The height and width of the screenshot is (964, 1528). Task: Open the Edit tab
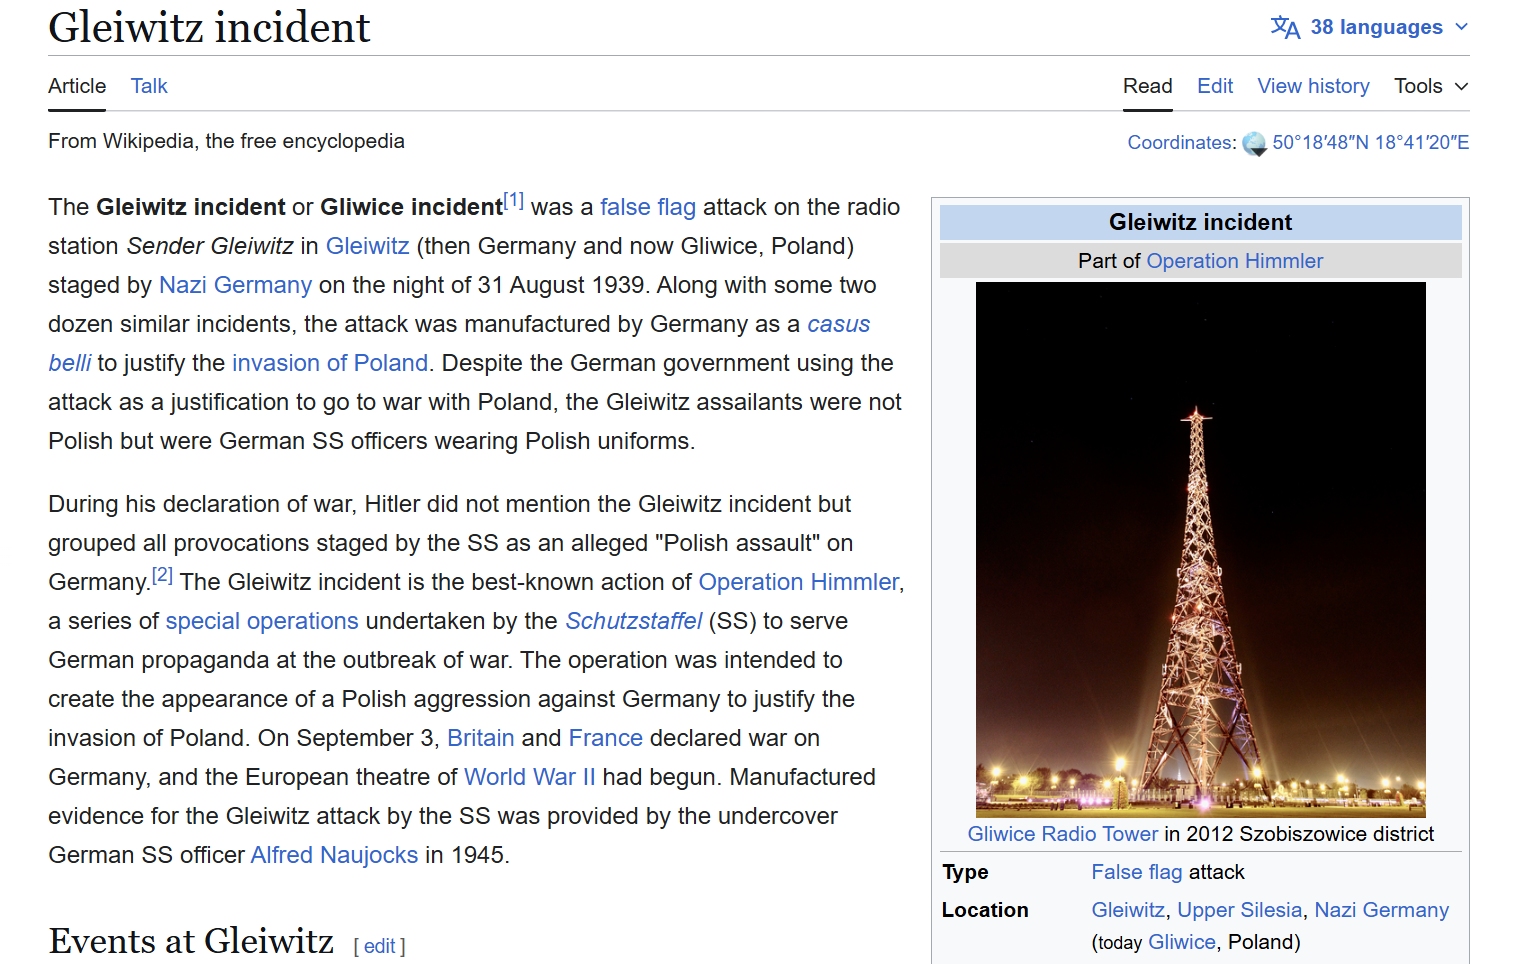(1214, 86)
